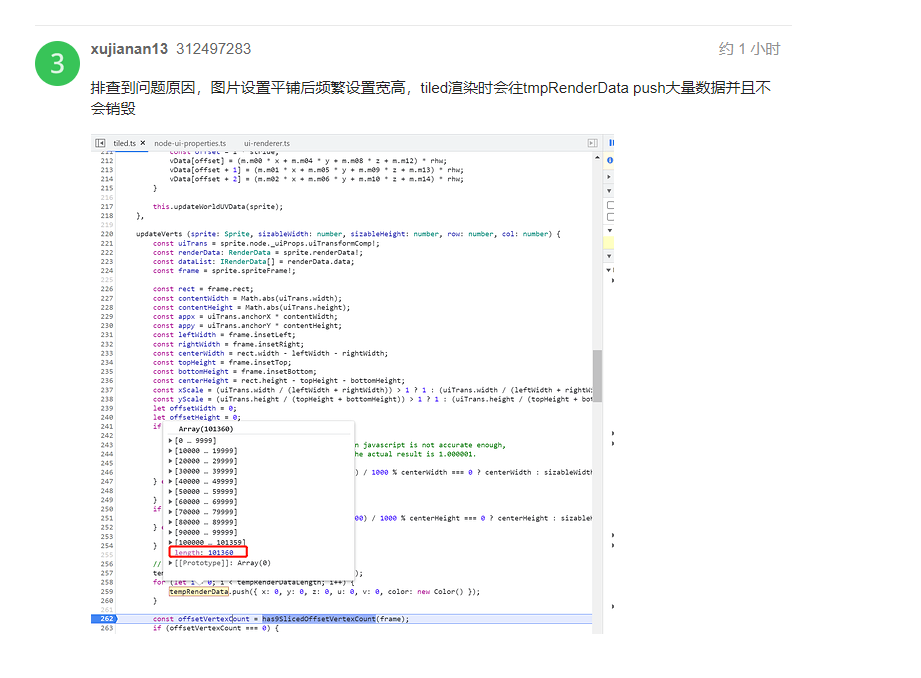Click the split editor icon left of tab bar
The image size is (921, 678).
click(99, 142)
